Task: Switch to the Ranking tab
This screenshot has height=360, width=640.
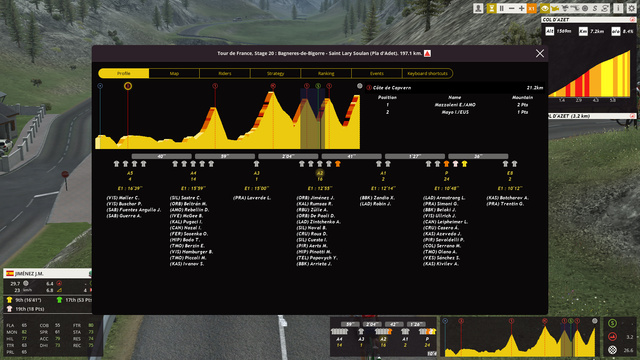Action: [326, 73]
